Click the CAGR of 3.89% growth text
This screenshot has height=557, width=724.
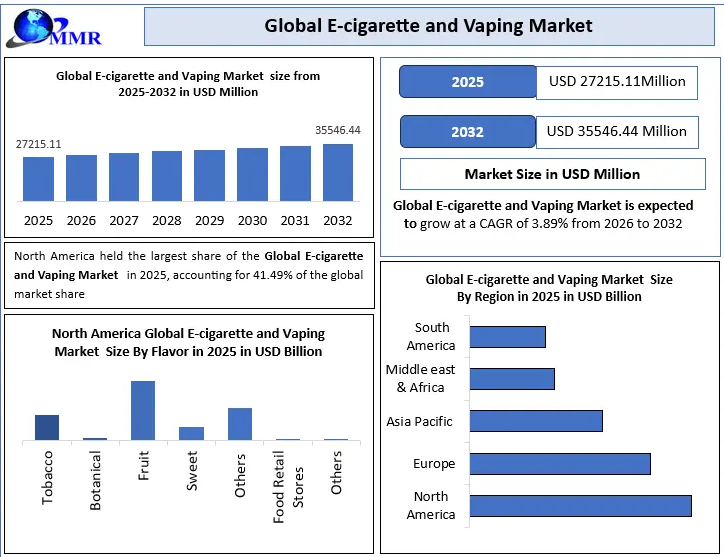tap(543, 224)
